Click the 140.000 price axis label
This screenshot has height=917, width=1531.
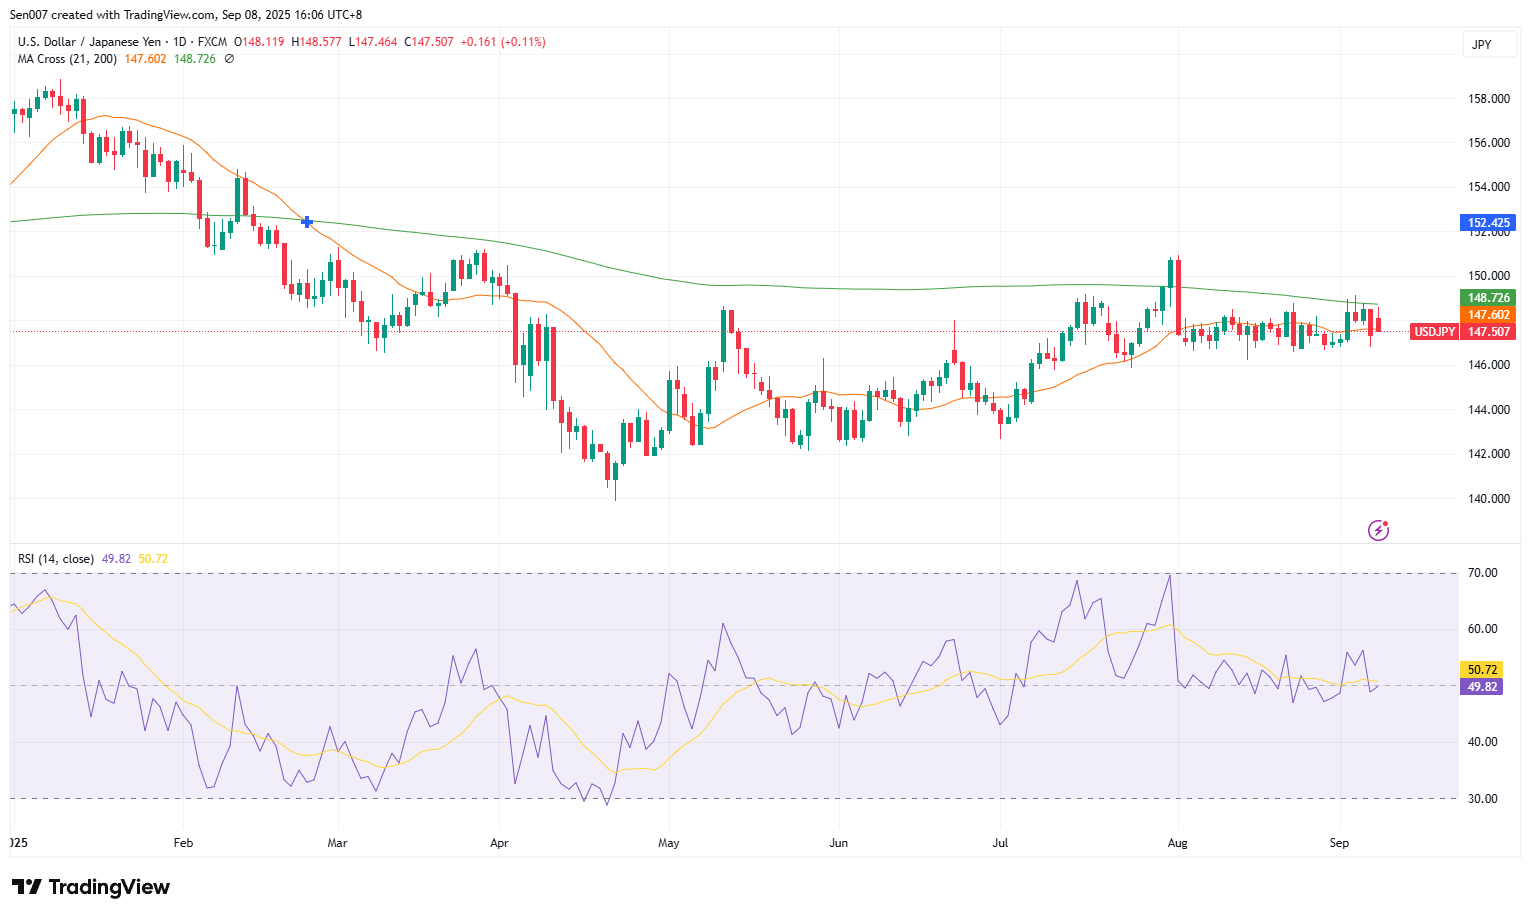click(x=1489, y=499)
